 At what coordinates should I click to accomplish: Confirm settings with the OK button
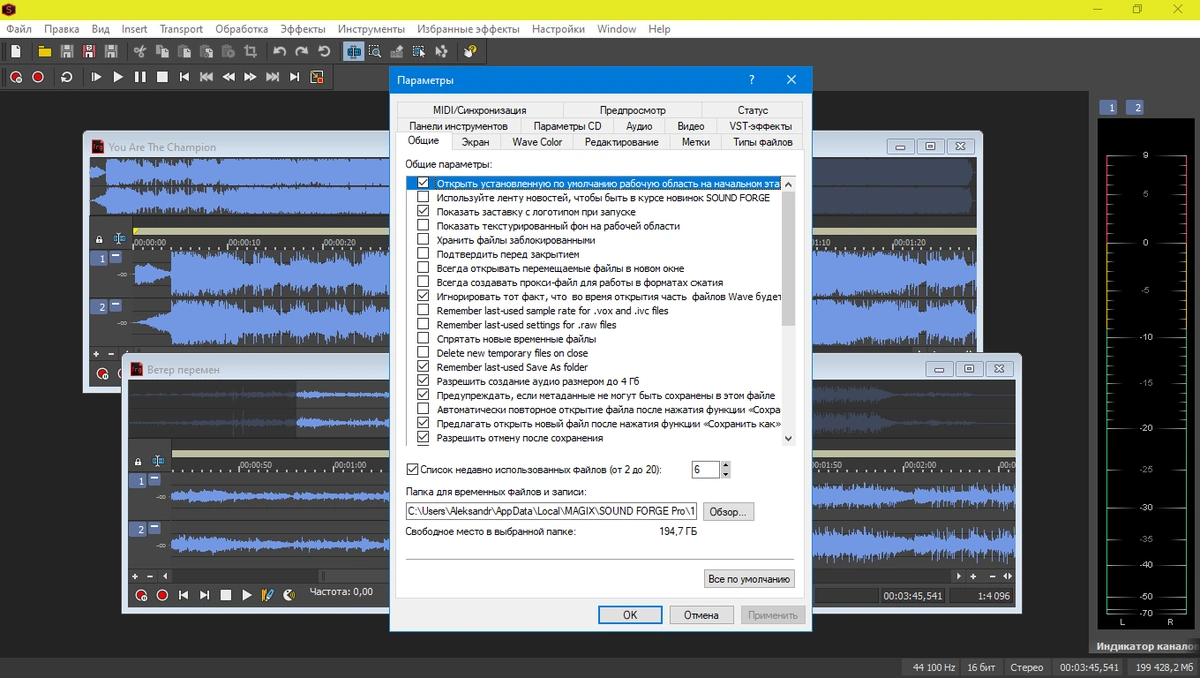pos(630,615)
